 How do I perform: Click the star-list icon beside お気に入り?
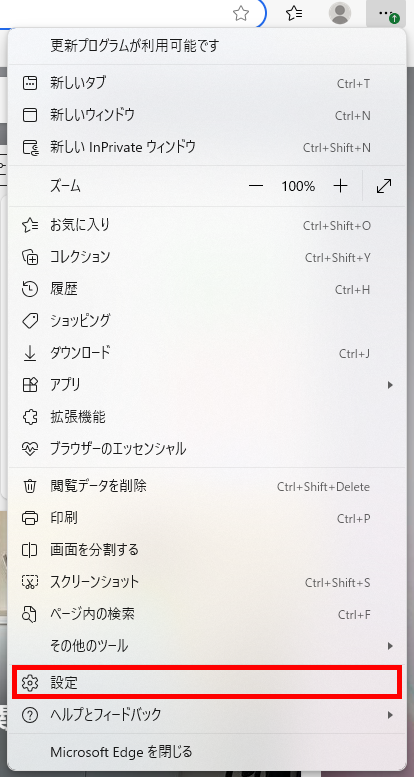30,225
